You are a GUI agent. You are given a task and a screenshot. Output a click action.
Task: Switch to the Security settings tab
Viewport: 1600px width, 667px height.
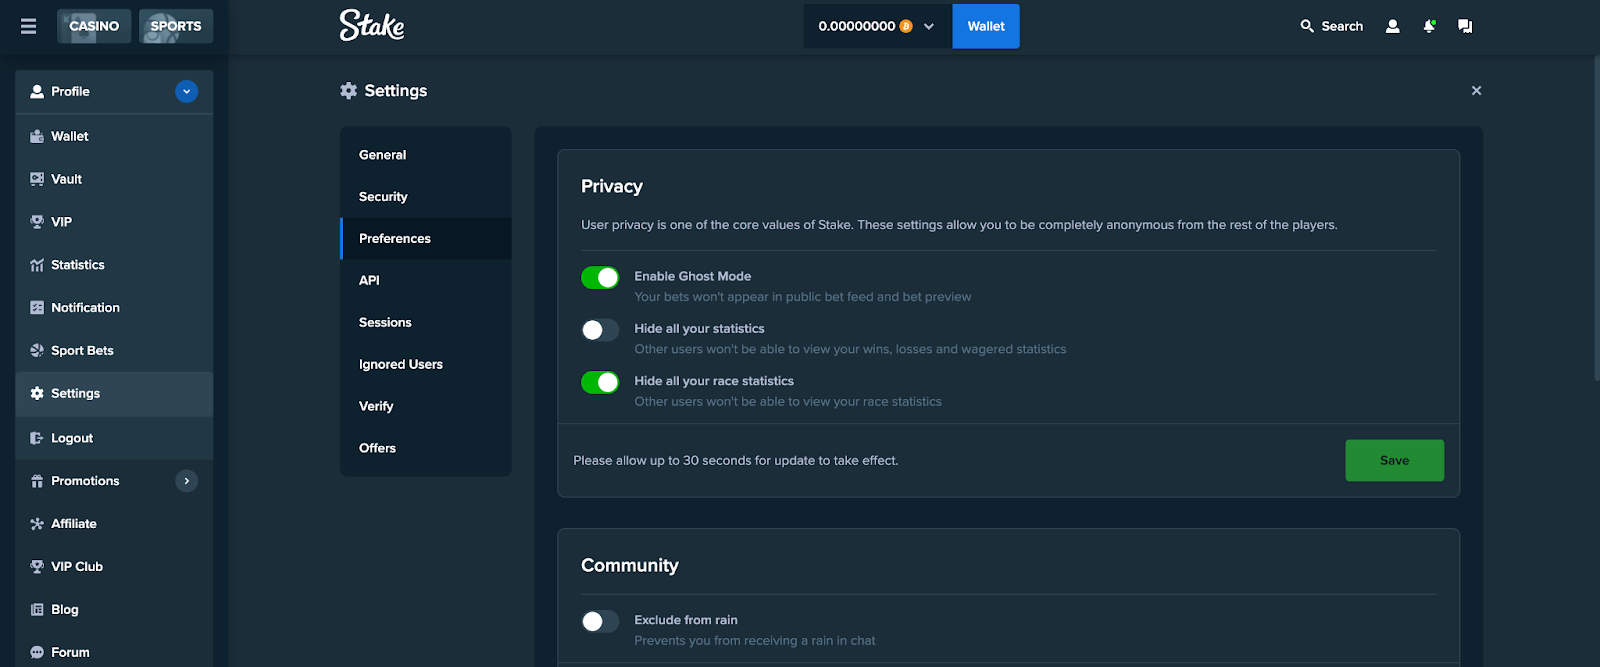[x=383, y=197]
